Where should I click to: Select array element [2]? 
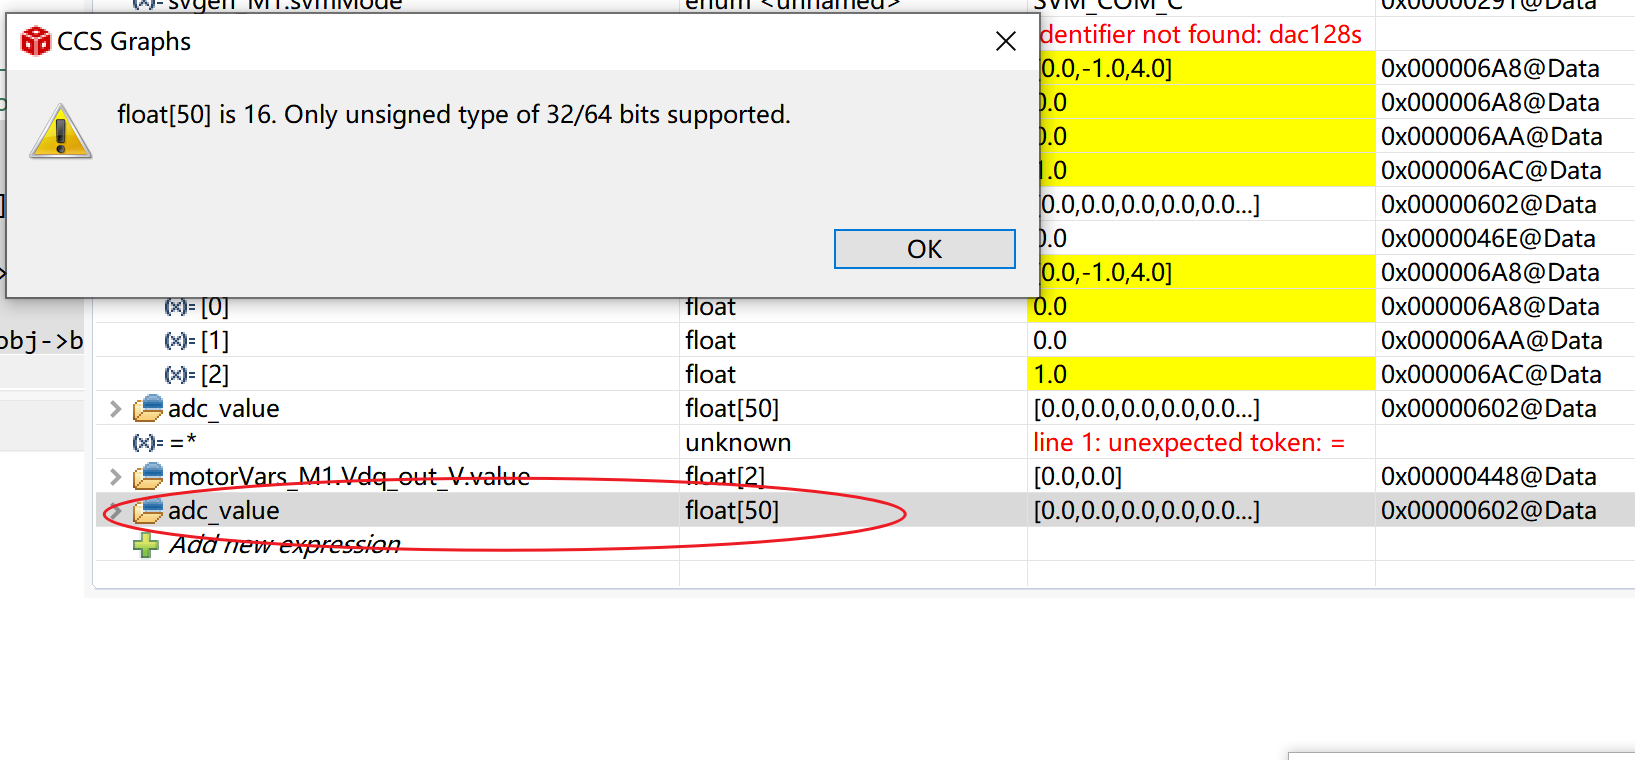point(214,375)
